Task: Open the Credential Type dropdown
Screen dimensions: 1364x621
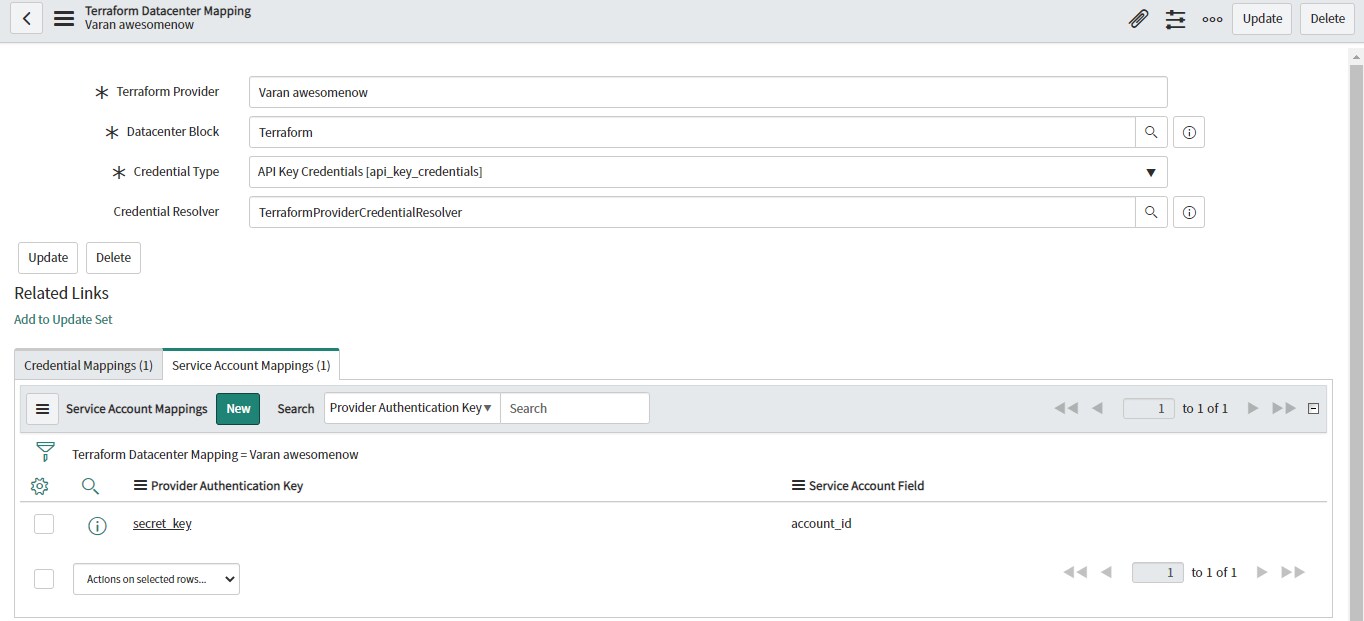Action: point(1149,171)
